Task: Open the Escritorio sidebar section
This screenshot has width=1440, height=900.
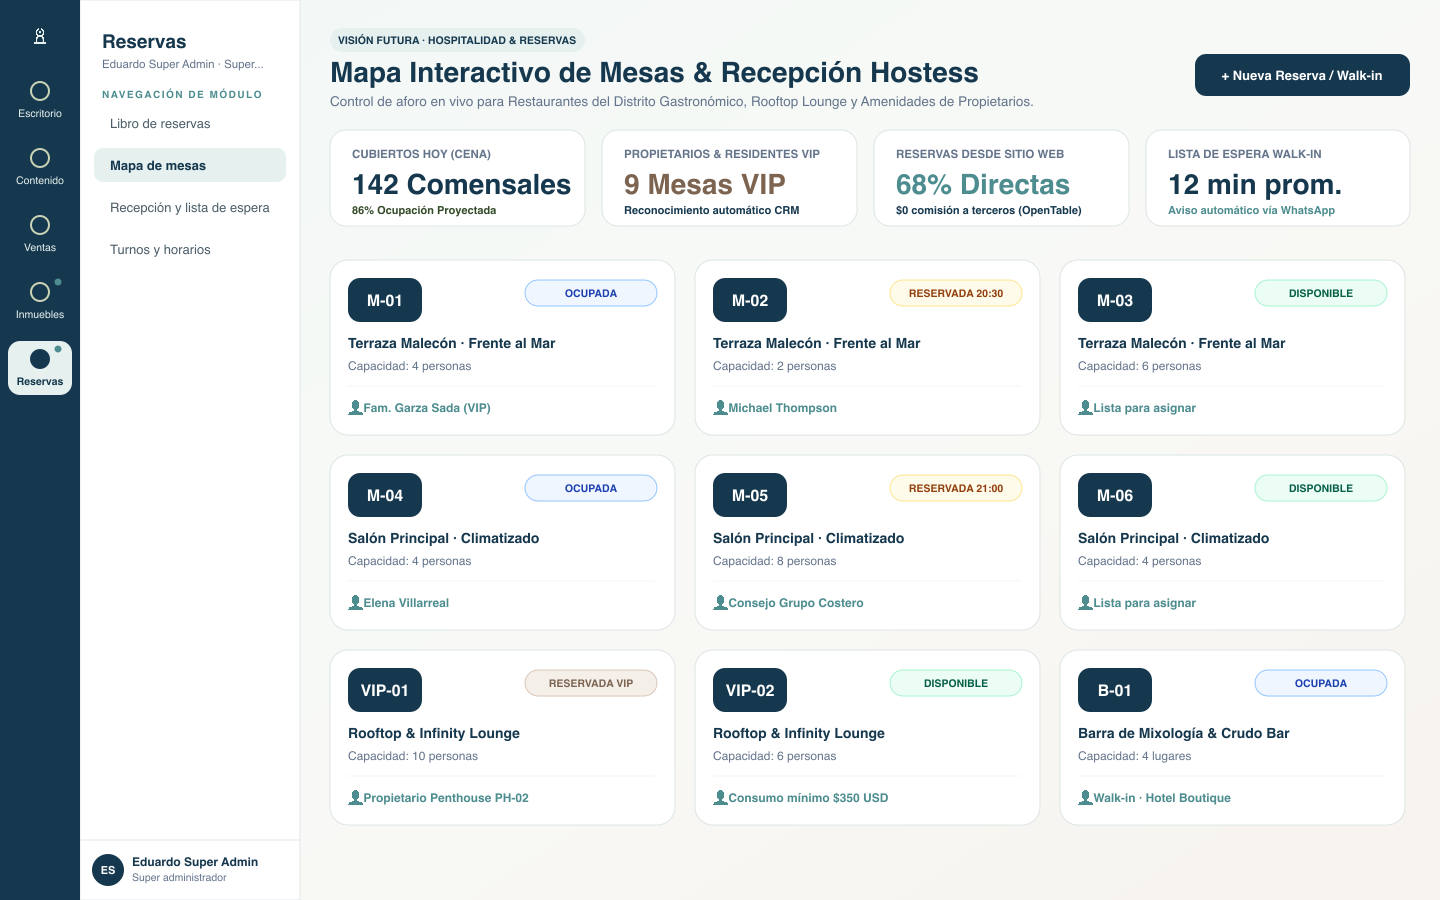Action: click(40, 100)
